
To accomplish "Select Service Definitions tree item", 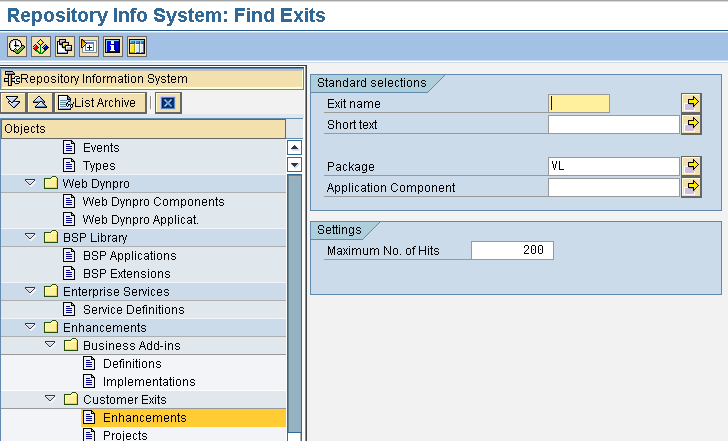I will [133, 310].
